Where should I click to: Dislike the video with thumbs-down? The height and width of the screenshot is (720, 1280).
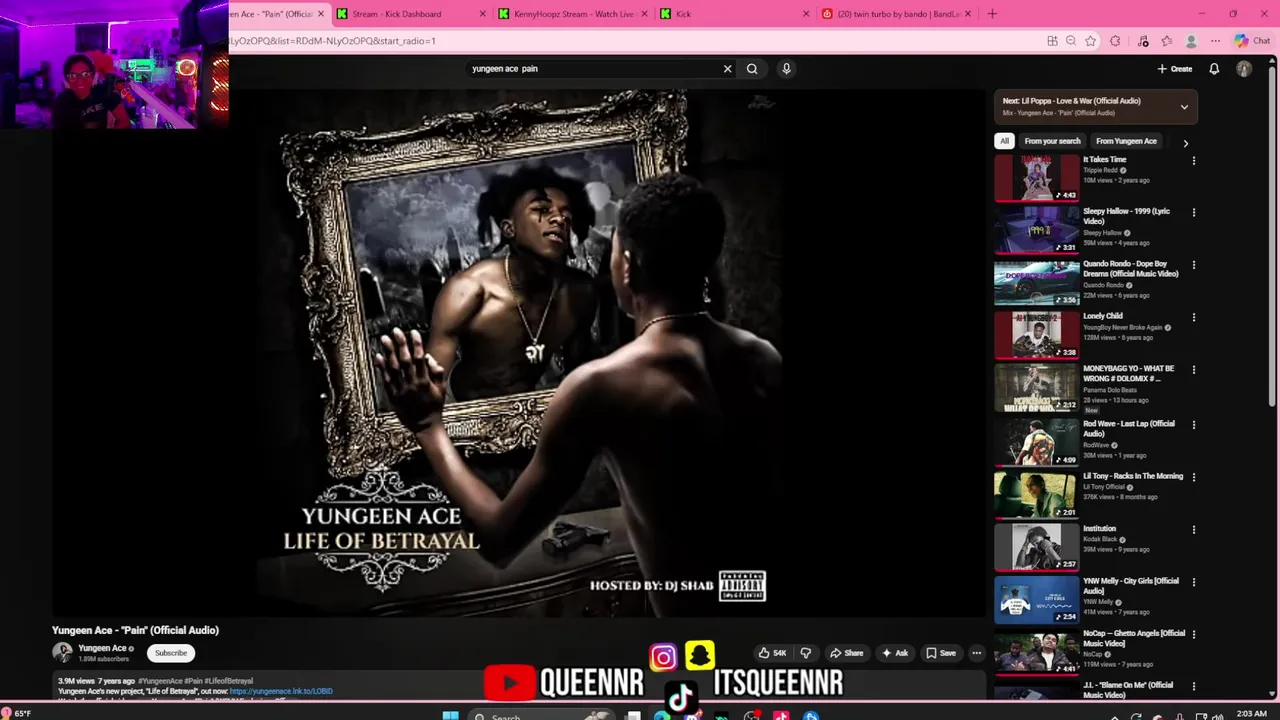click(805, 653)
